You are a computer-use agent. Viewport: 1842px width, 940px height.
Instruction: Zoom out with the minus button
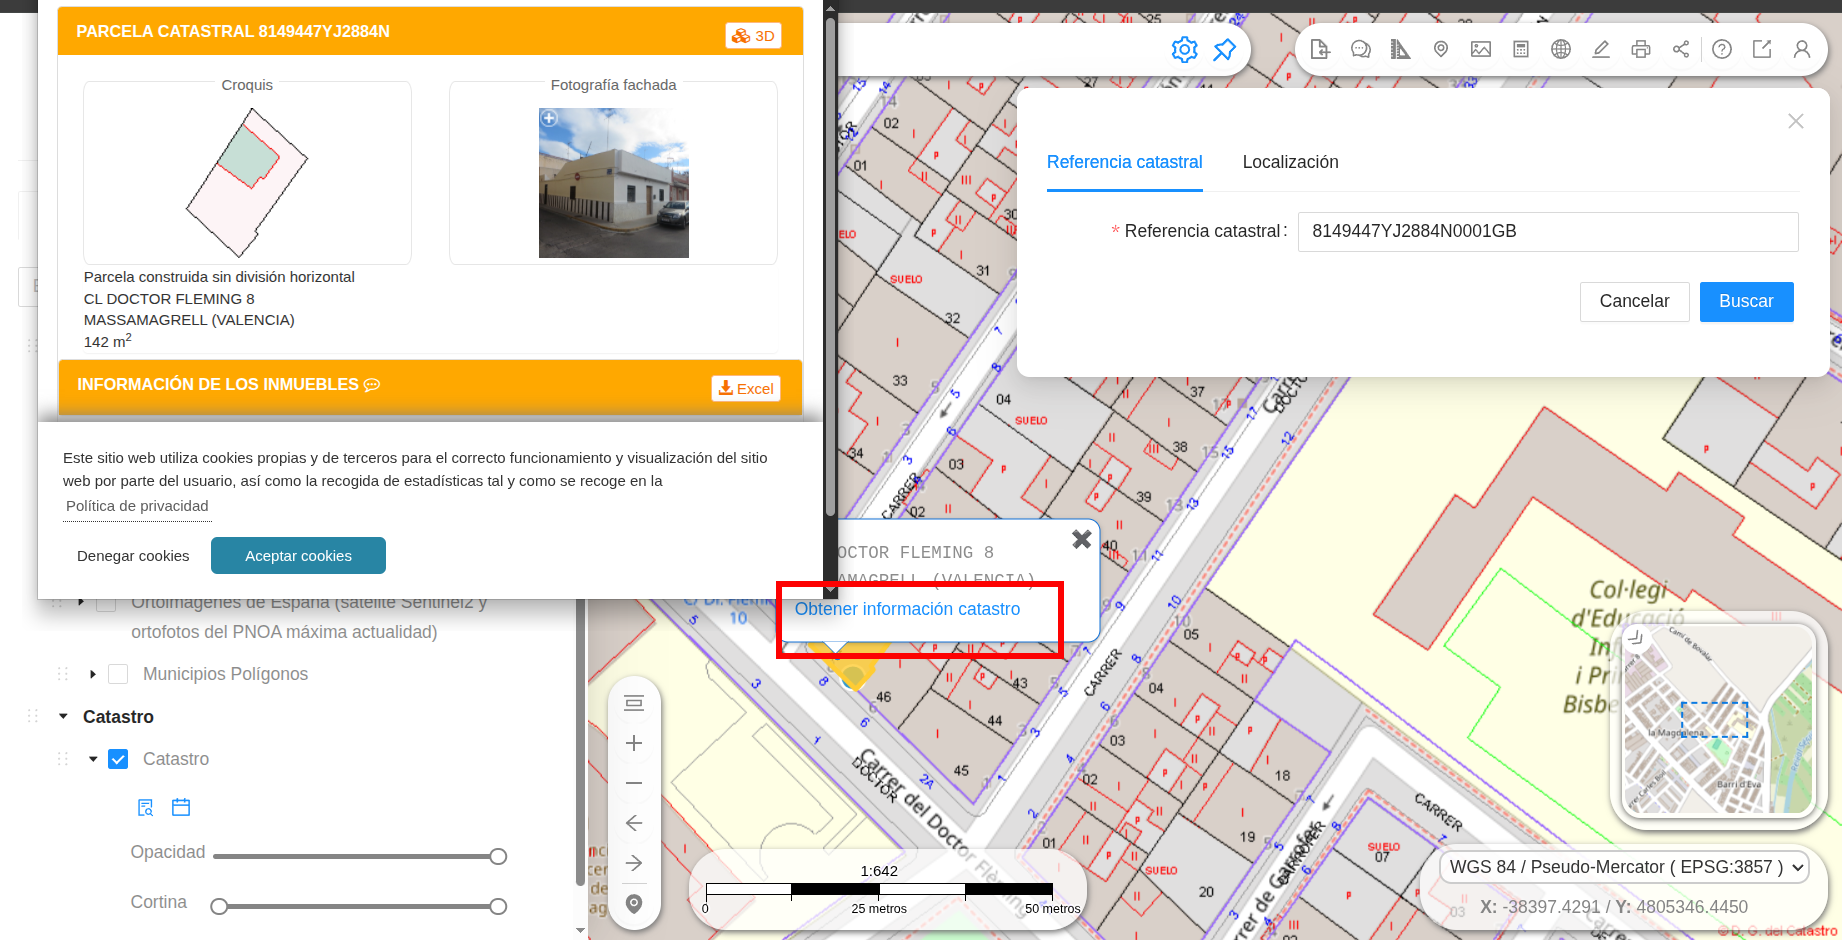click(x=634, y=783)
